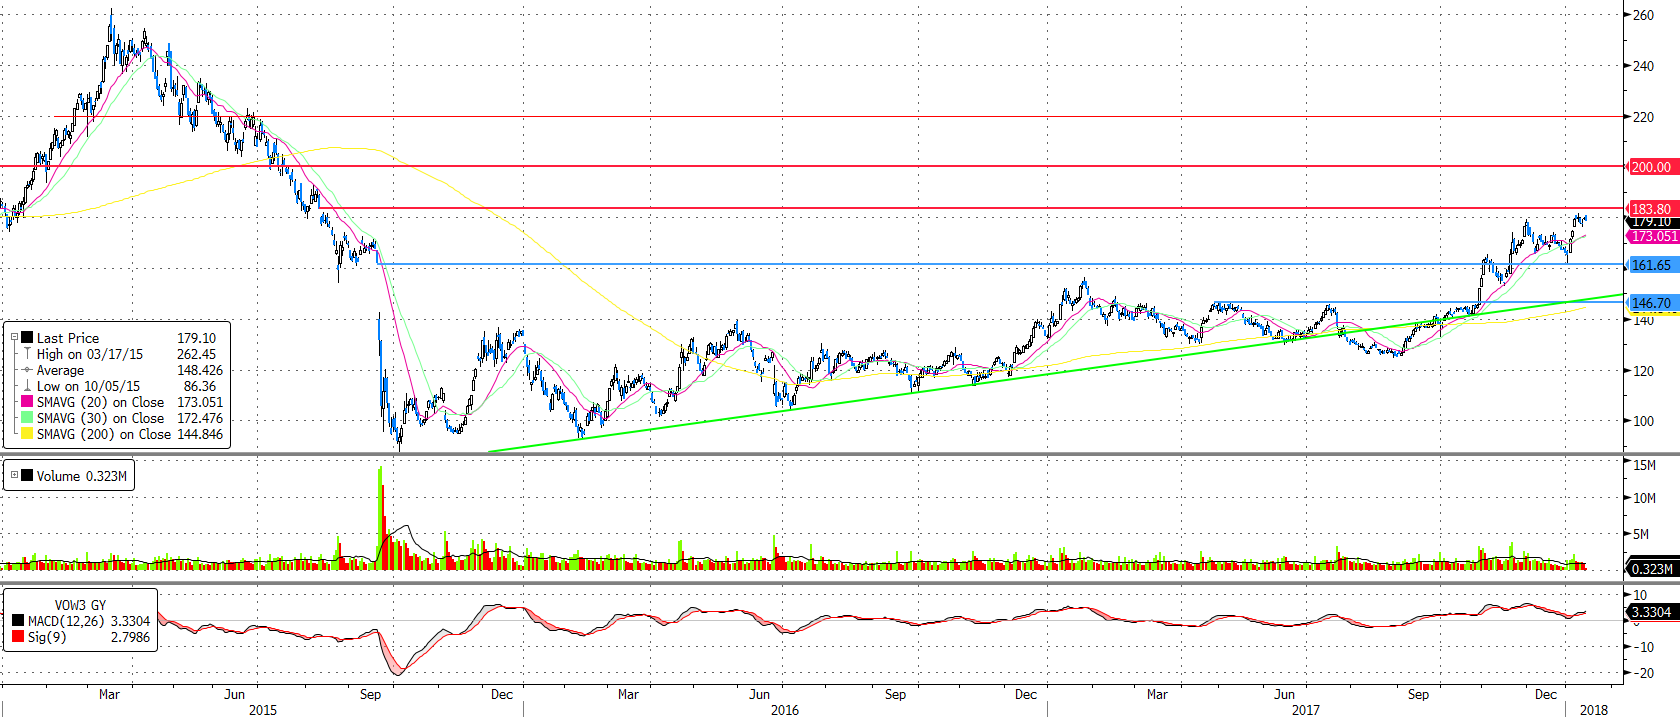The image size is (1680, 717).
Task: Click the 'VOW3 GY' ticker label
Action: 80,605
